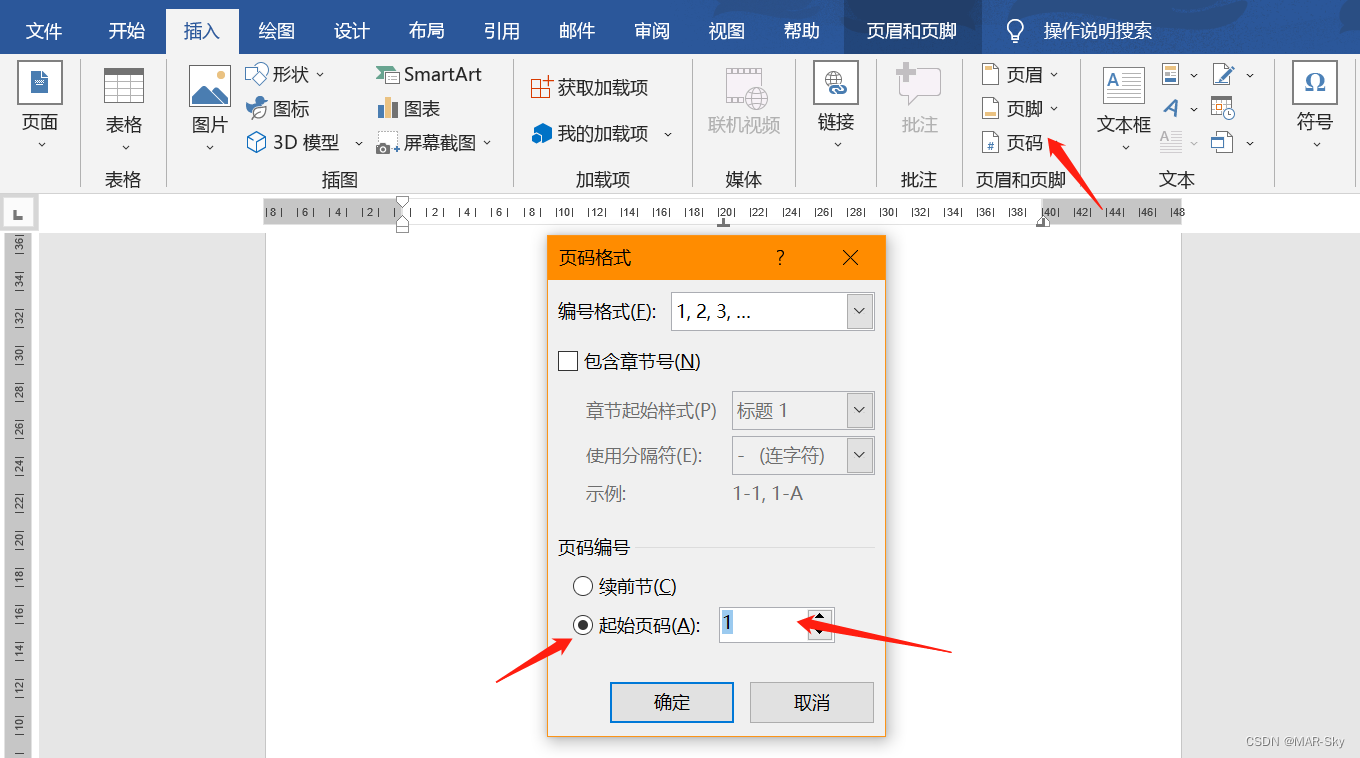The width and height of the screenshot is (1360, 758).
Task: Click the 文本框 (Text Box) icon
Action: 1124,86
